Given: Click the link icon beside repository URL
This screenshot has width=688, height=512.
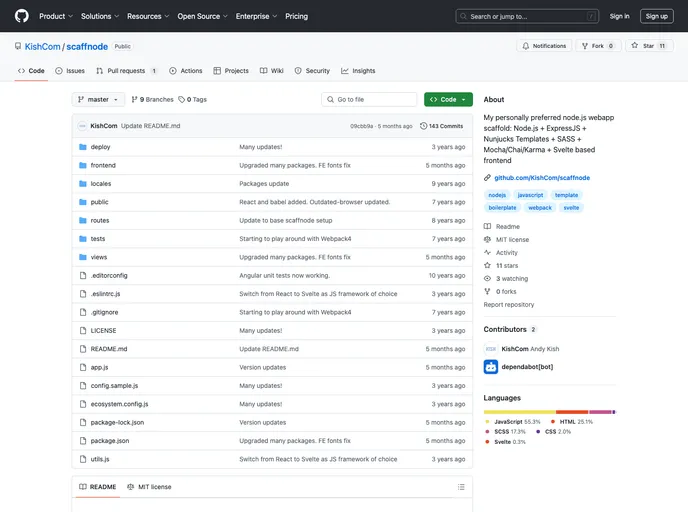Looking at the screenshot, I should [487, 178].
